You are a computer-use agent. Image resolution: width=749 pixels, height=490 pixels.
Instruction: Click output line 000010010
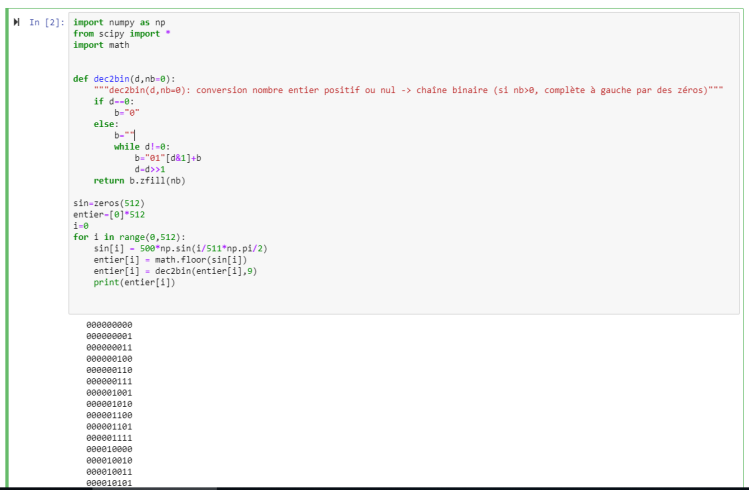109,460
